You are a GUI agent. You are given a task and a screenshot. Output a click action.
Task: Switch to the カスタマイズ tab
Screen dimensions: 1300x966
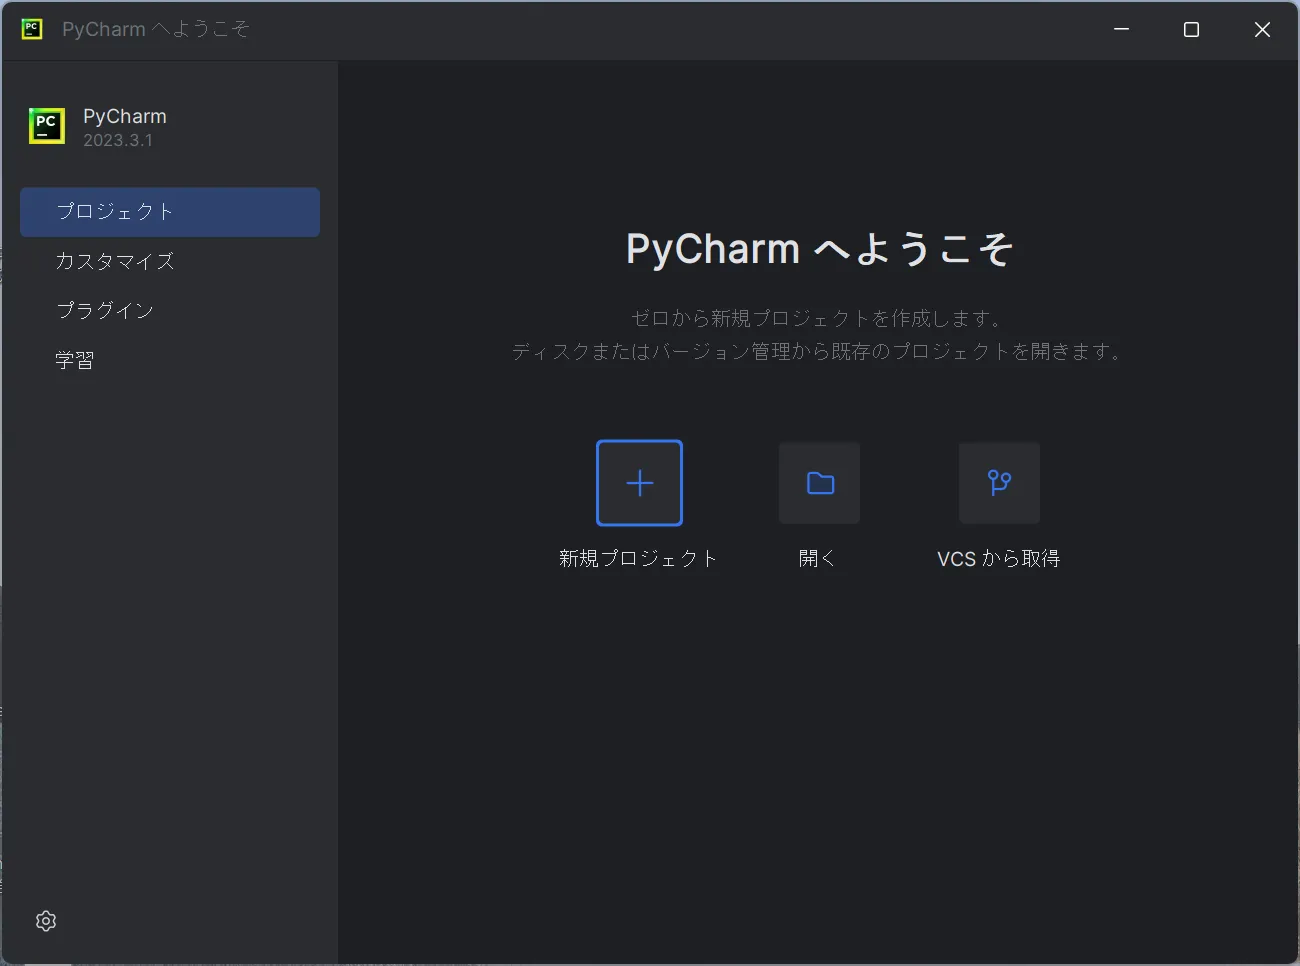click(170, 261)
